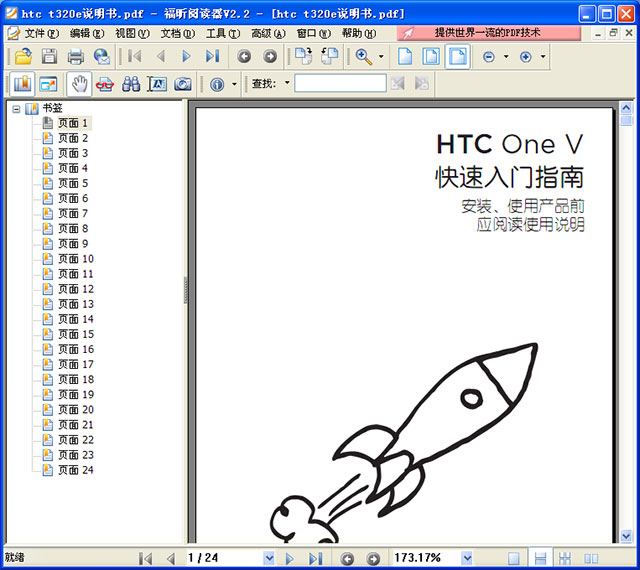The height and width of the screenshot is (570, 640).
Task: Print the document with printer icon
Action: click(x=76, y=56)
